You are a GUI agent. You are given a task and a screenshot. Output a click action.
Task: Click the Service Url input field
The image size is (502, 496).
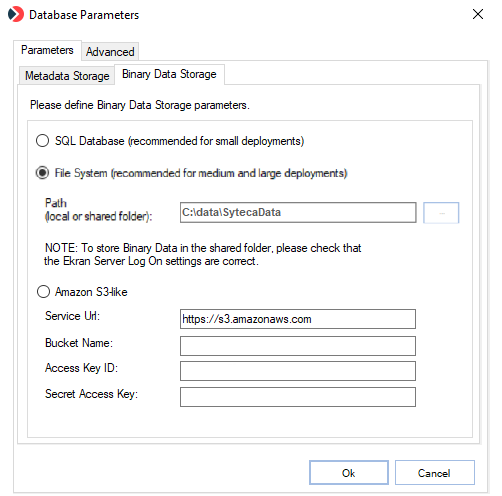pos(298,319)
